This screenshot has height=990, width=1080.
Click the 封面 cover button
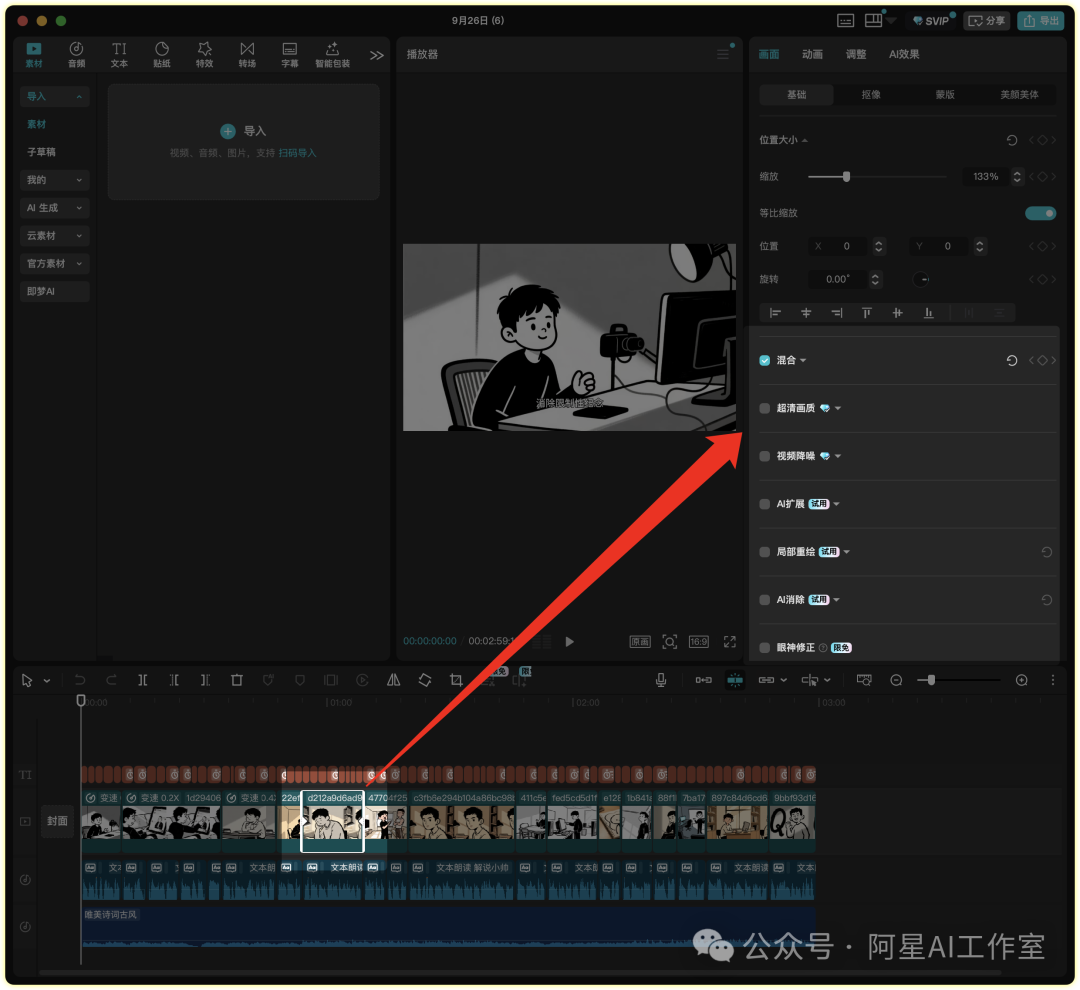[57, 821]
